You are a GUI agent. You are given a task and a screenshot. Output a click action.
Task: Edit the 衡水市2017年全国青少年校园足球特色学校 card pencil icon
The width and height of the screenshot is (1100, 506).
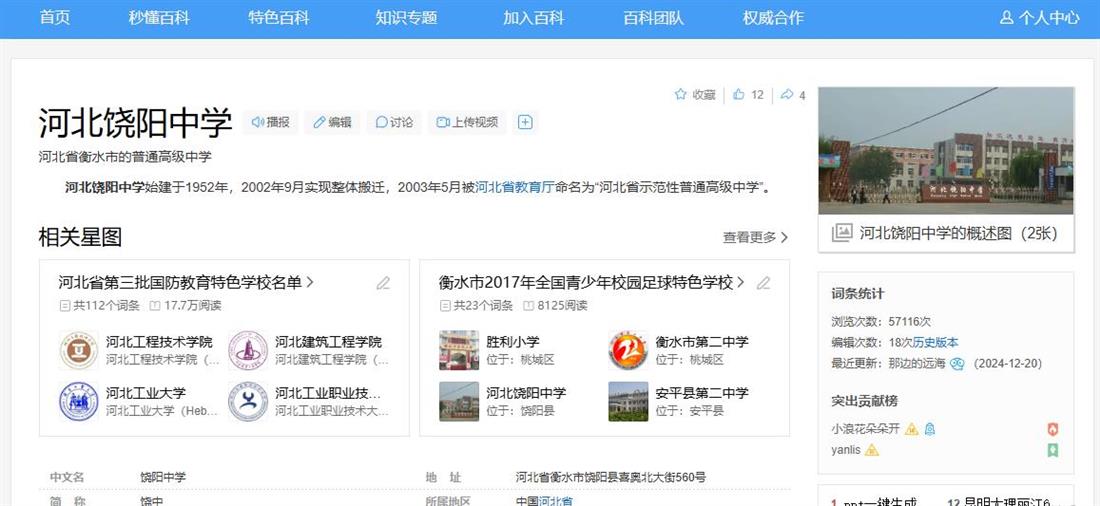point(763,283)
